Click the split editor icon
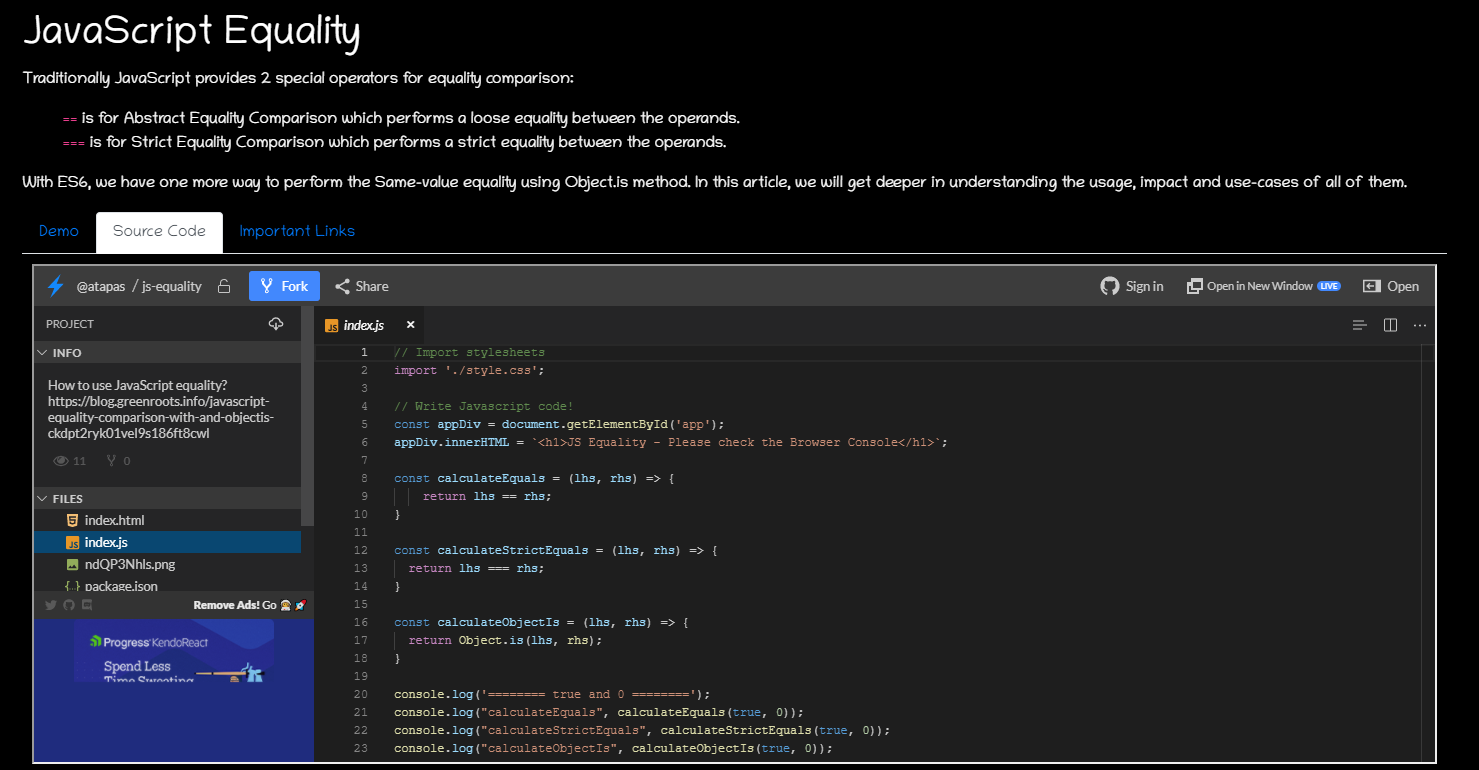Image resolution: width=1479 pixels, height=770 pixels. tap(1390, 325)
